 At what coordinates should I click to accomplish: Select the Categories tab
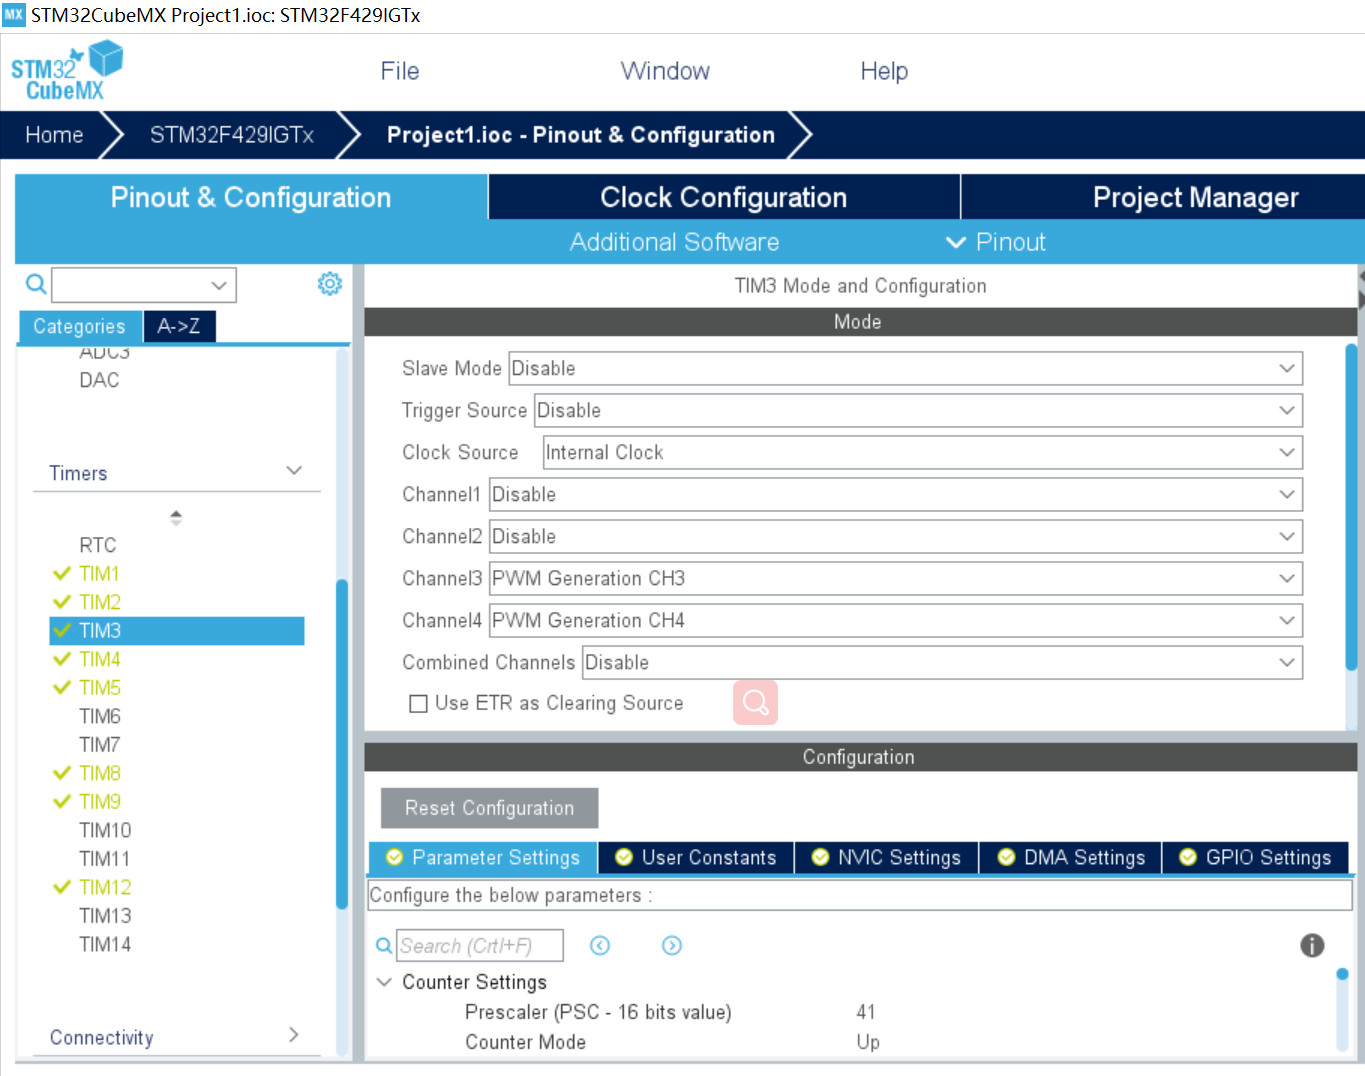tap(80, 326)
